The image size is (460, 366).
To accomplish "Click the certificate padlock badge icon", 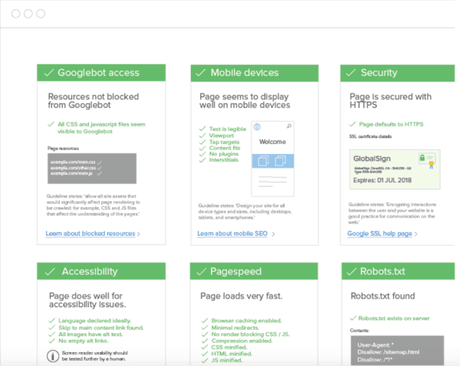I will (x=427, y=159).
